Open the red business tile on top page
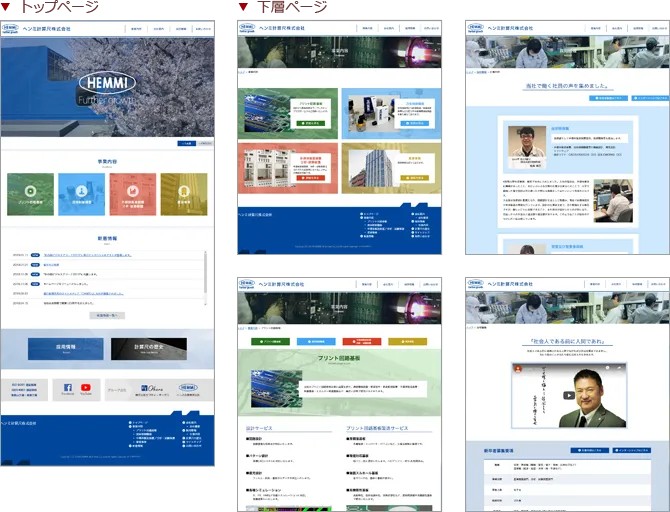The image size is (670, 512). [x=132, y=194]
